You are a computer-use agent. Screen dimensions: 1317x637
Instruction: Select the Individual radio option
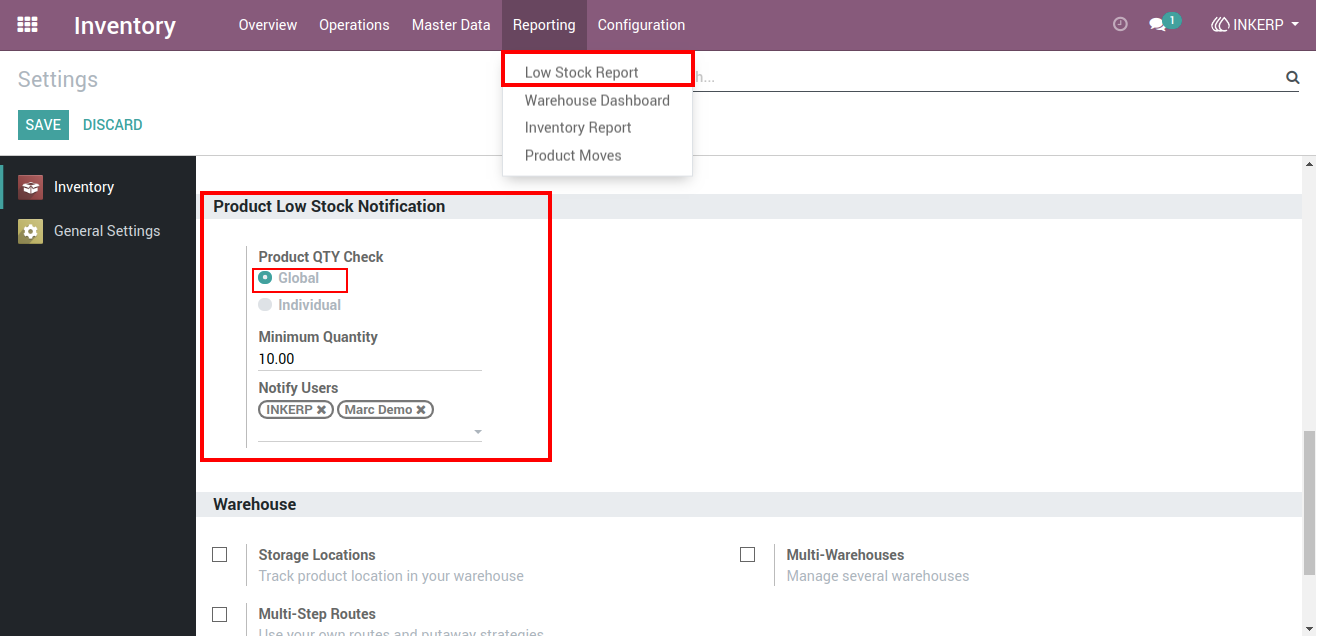click(265, 305)
